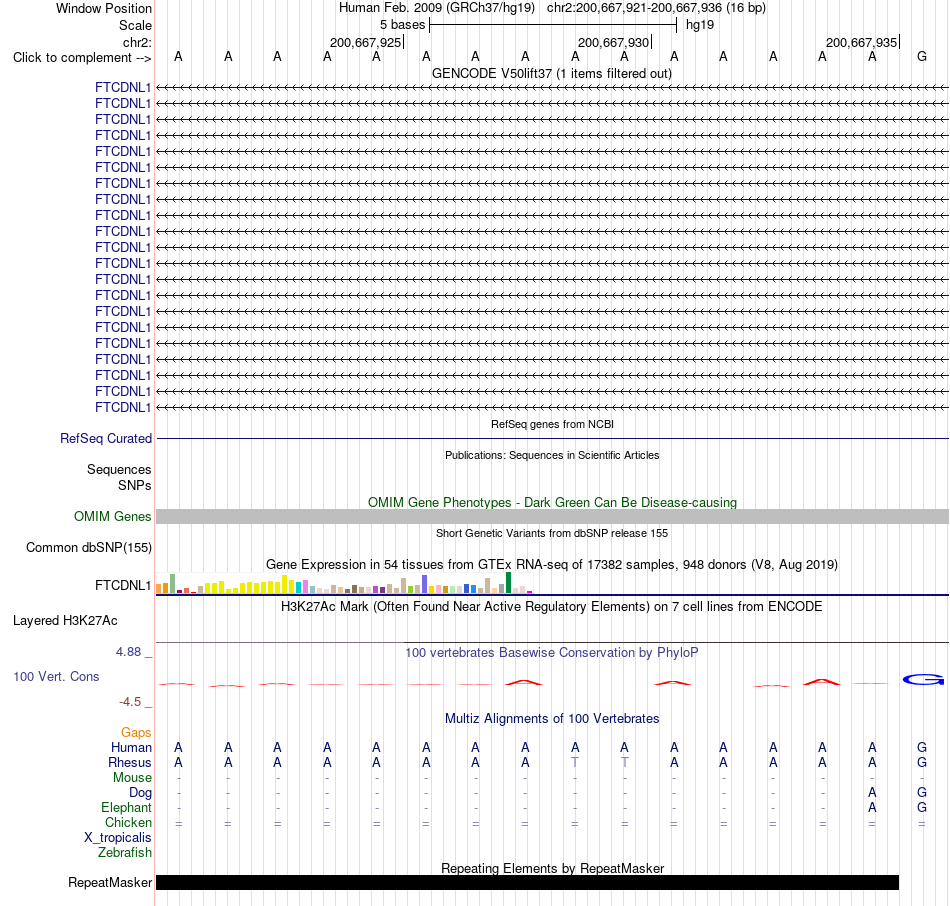Click the 200,667,925 coordinate marker

365,42
